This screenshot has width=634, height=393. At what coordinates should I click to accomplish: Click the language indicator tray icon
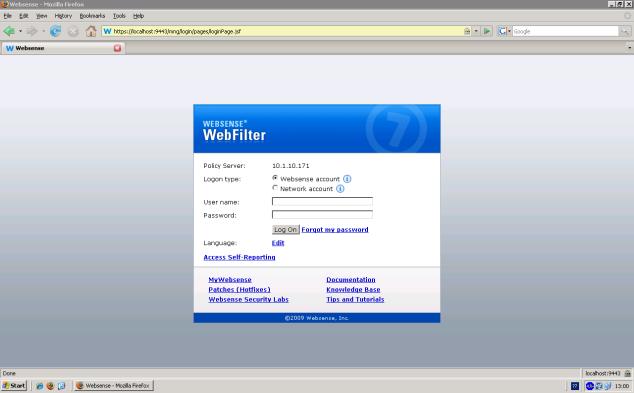[575, 386]
